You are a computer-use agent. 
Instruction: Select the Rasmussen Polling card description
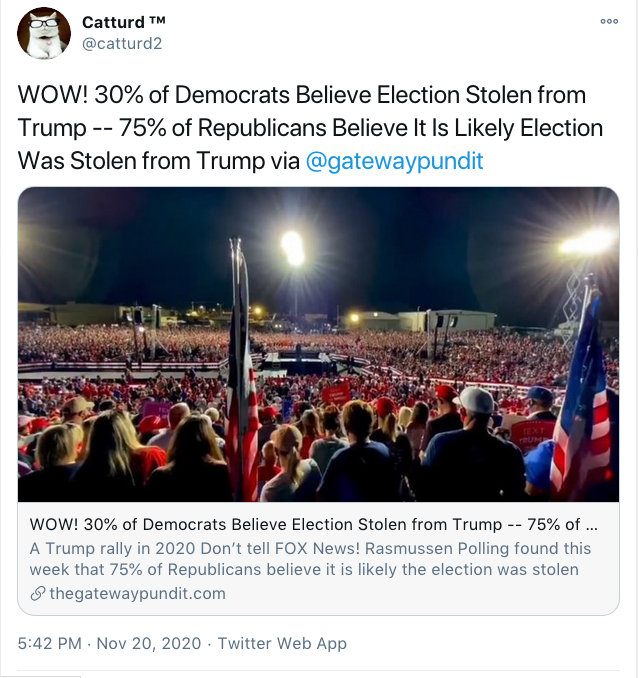click(x=310, y=559)
